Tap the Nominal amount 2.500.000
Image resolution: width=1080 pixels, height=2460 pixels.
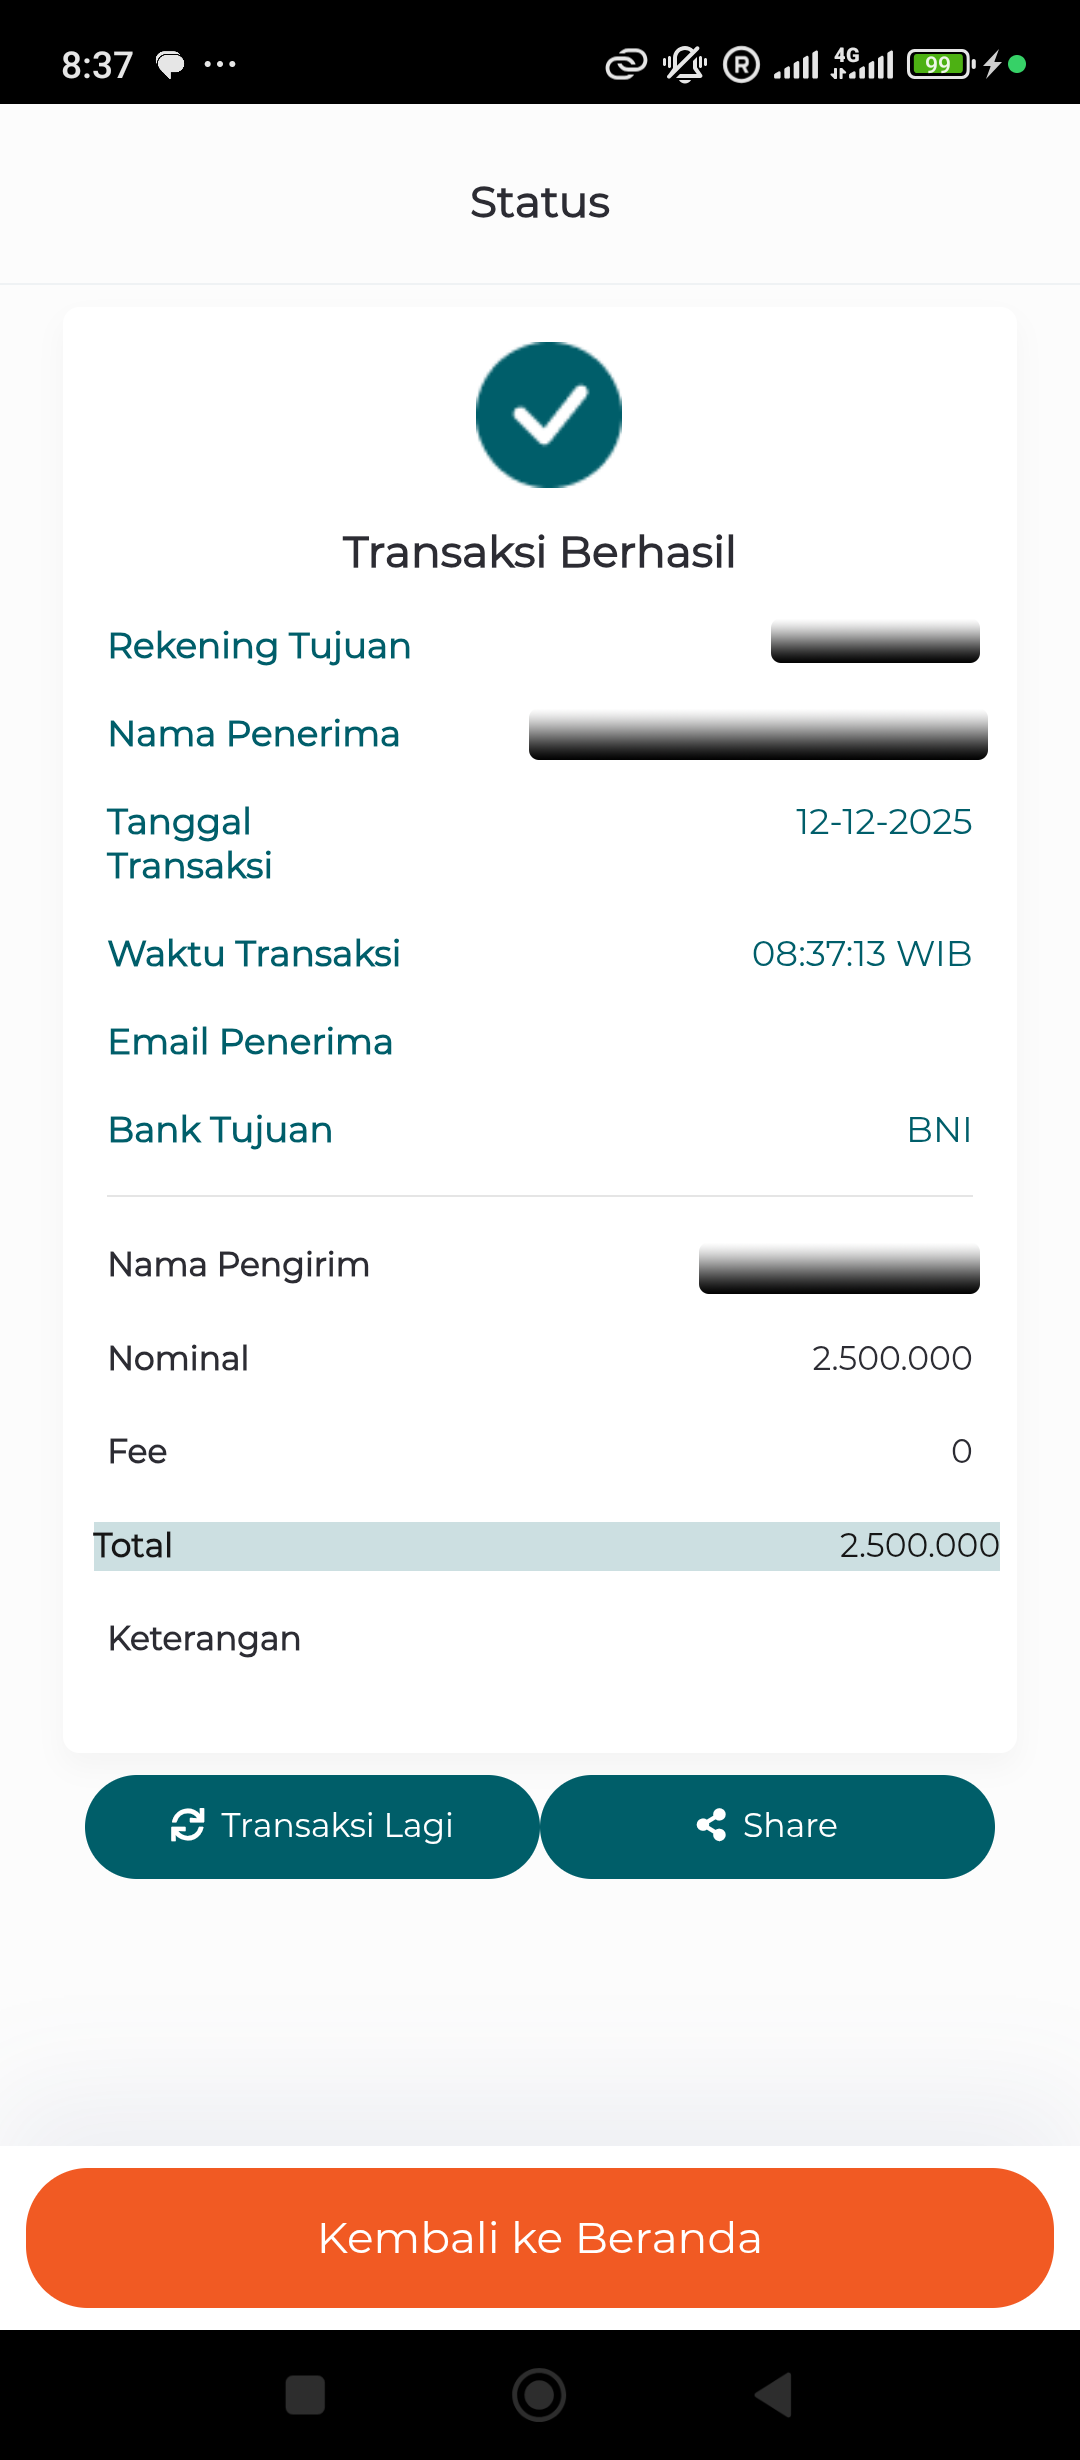891,1359
